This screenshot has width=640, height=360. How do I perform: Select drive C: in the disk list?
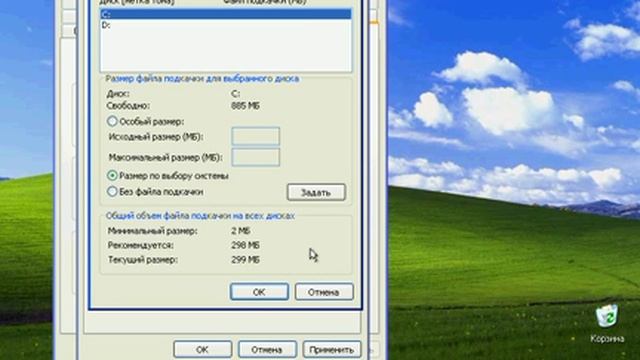tap(226, 14)
